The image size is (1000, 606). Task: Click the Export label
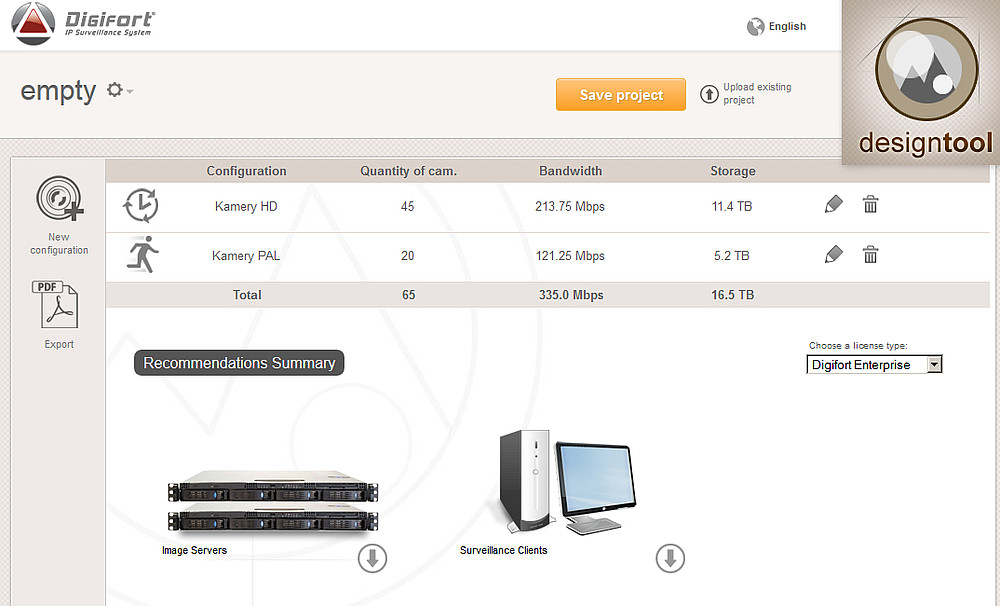point(59,344)
